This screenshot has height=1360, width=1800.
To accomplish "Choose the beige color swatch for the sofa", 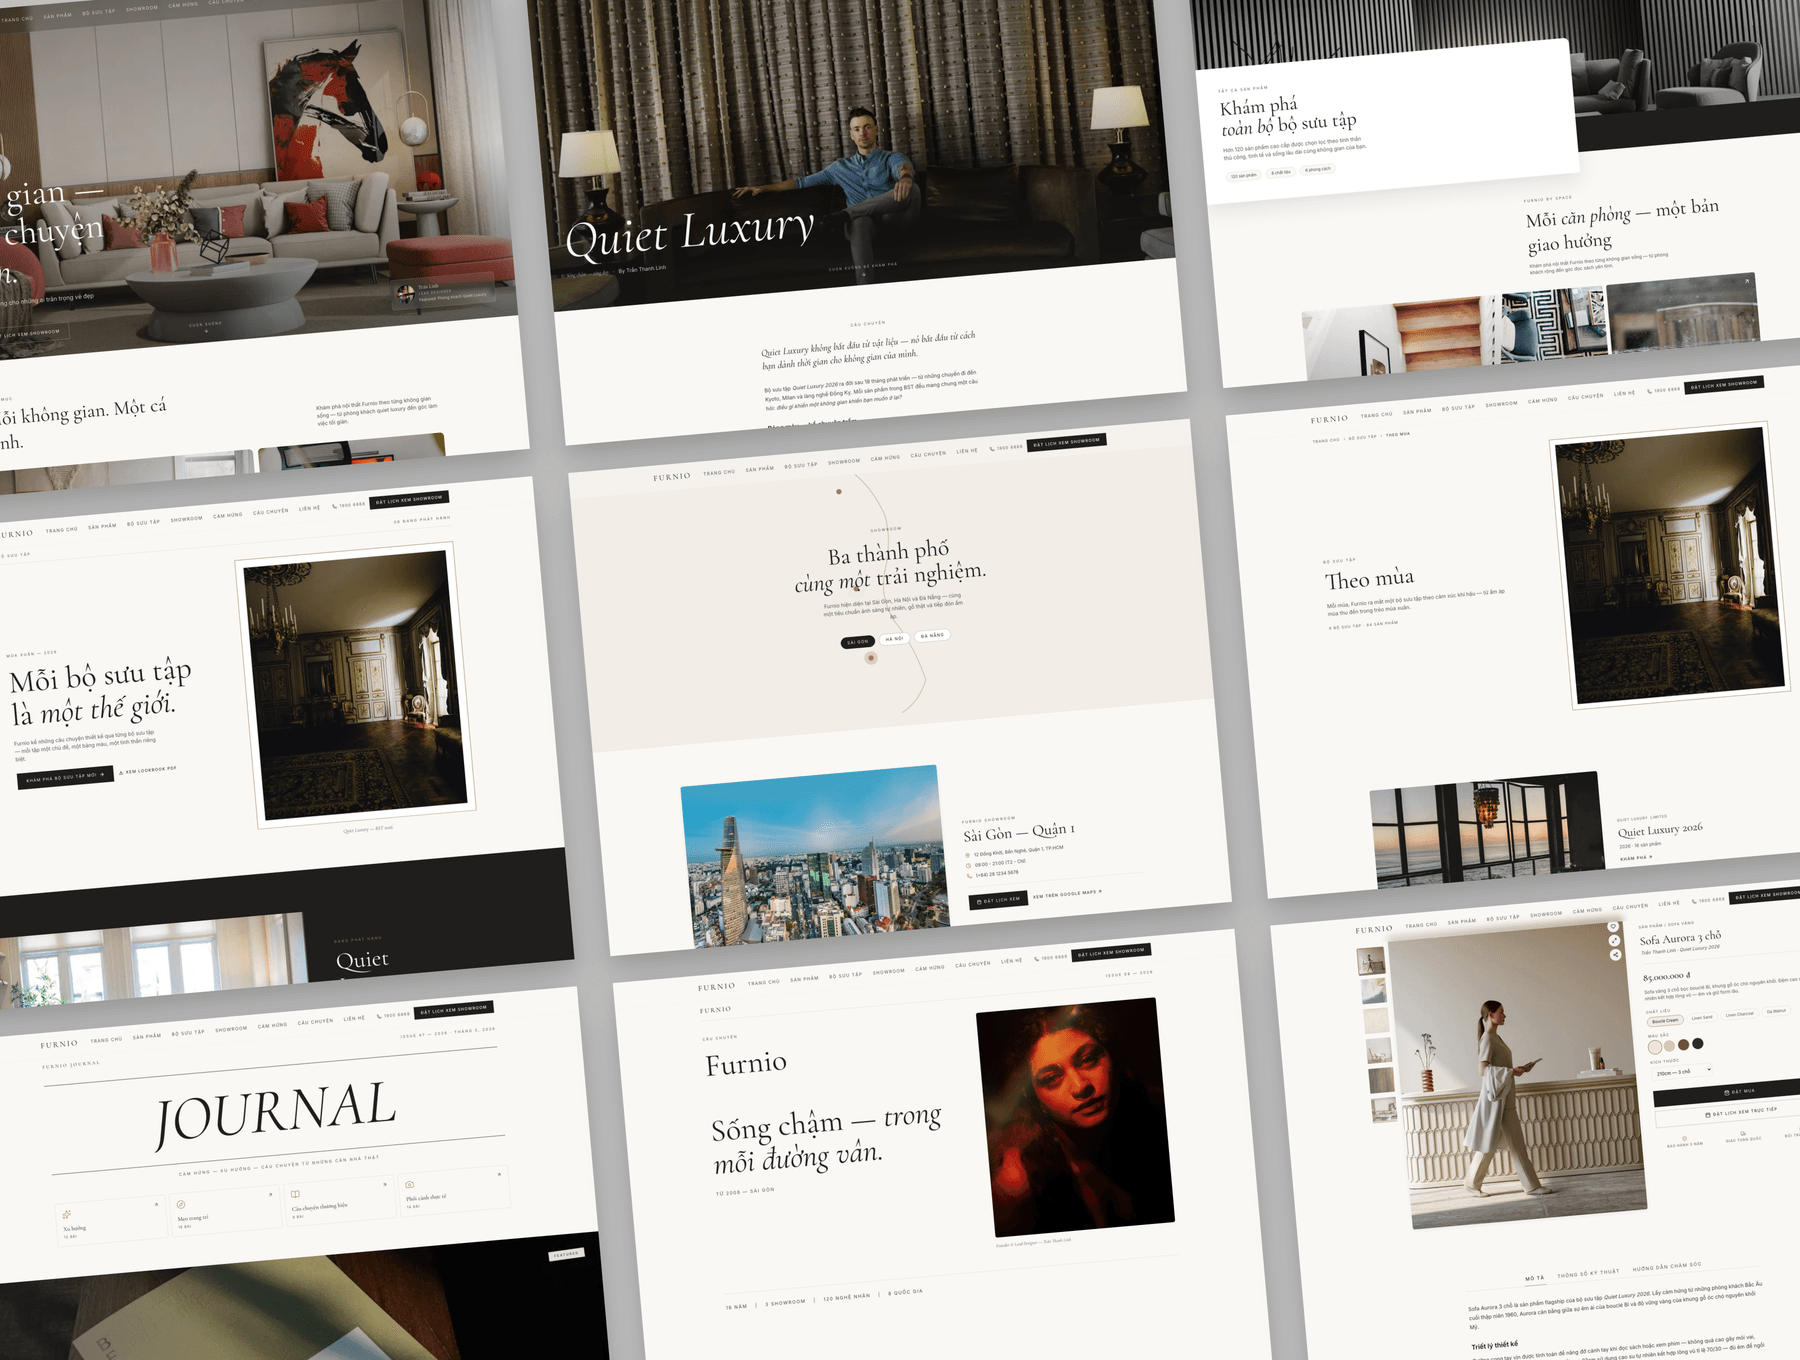I will [1669, 1046].
